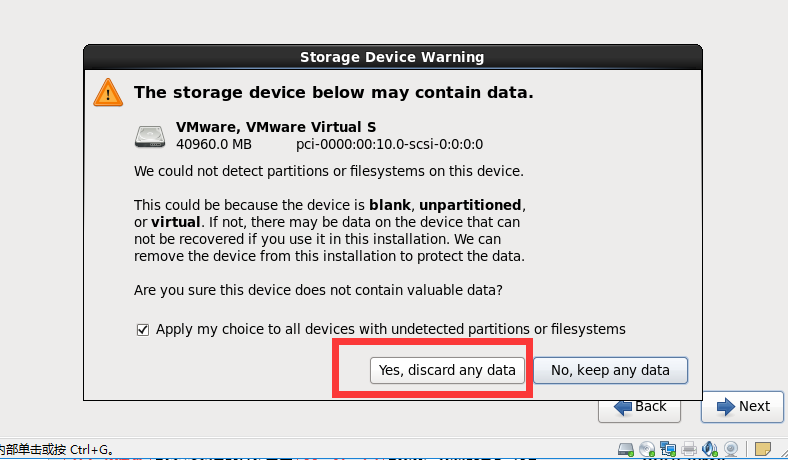Click Yes, discard any data
Viewport: 788px width, 460px height.
coord(447,371)
